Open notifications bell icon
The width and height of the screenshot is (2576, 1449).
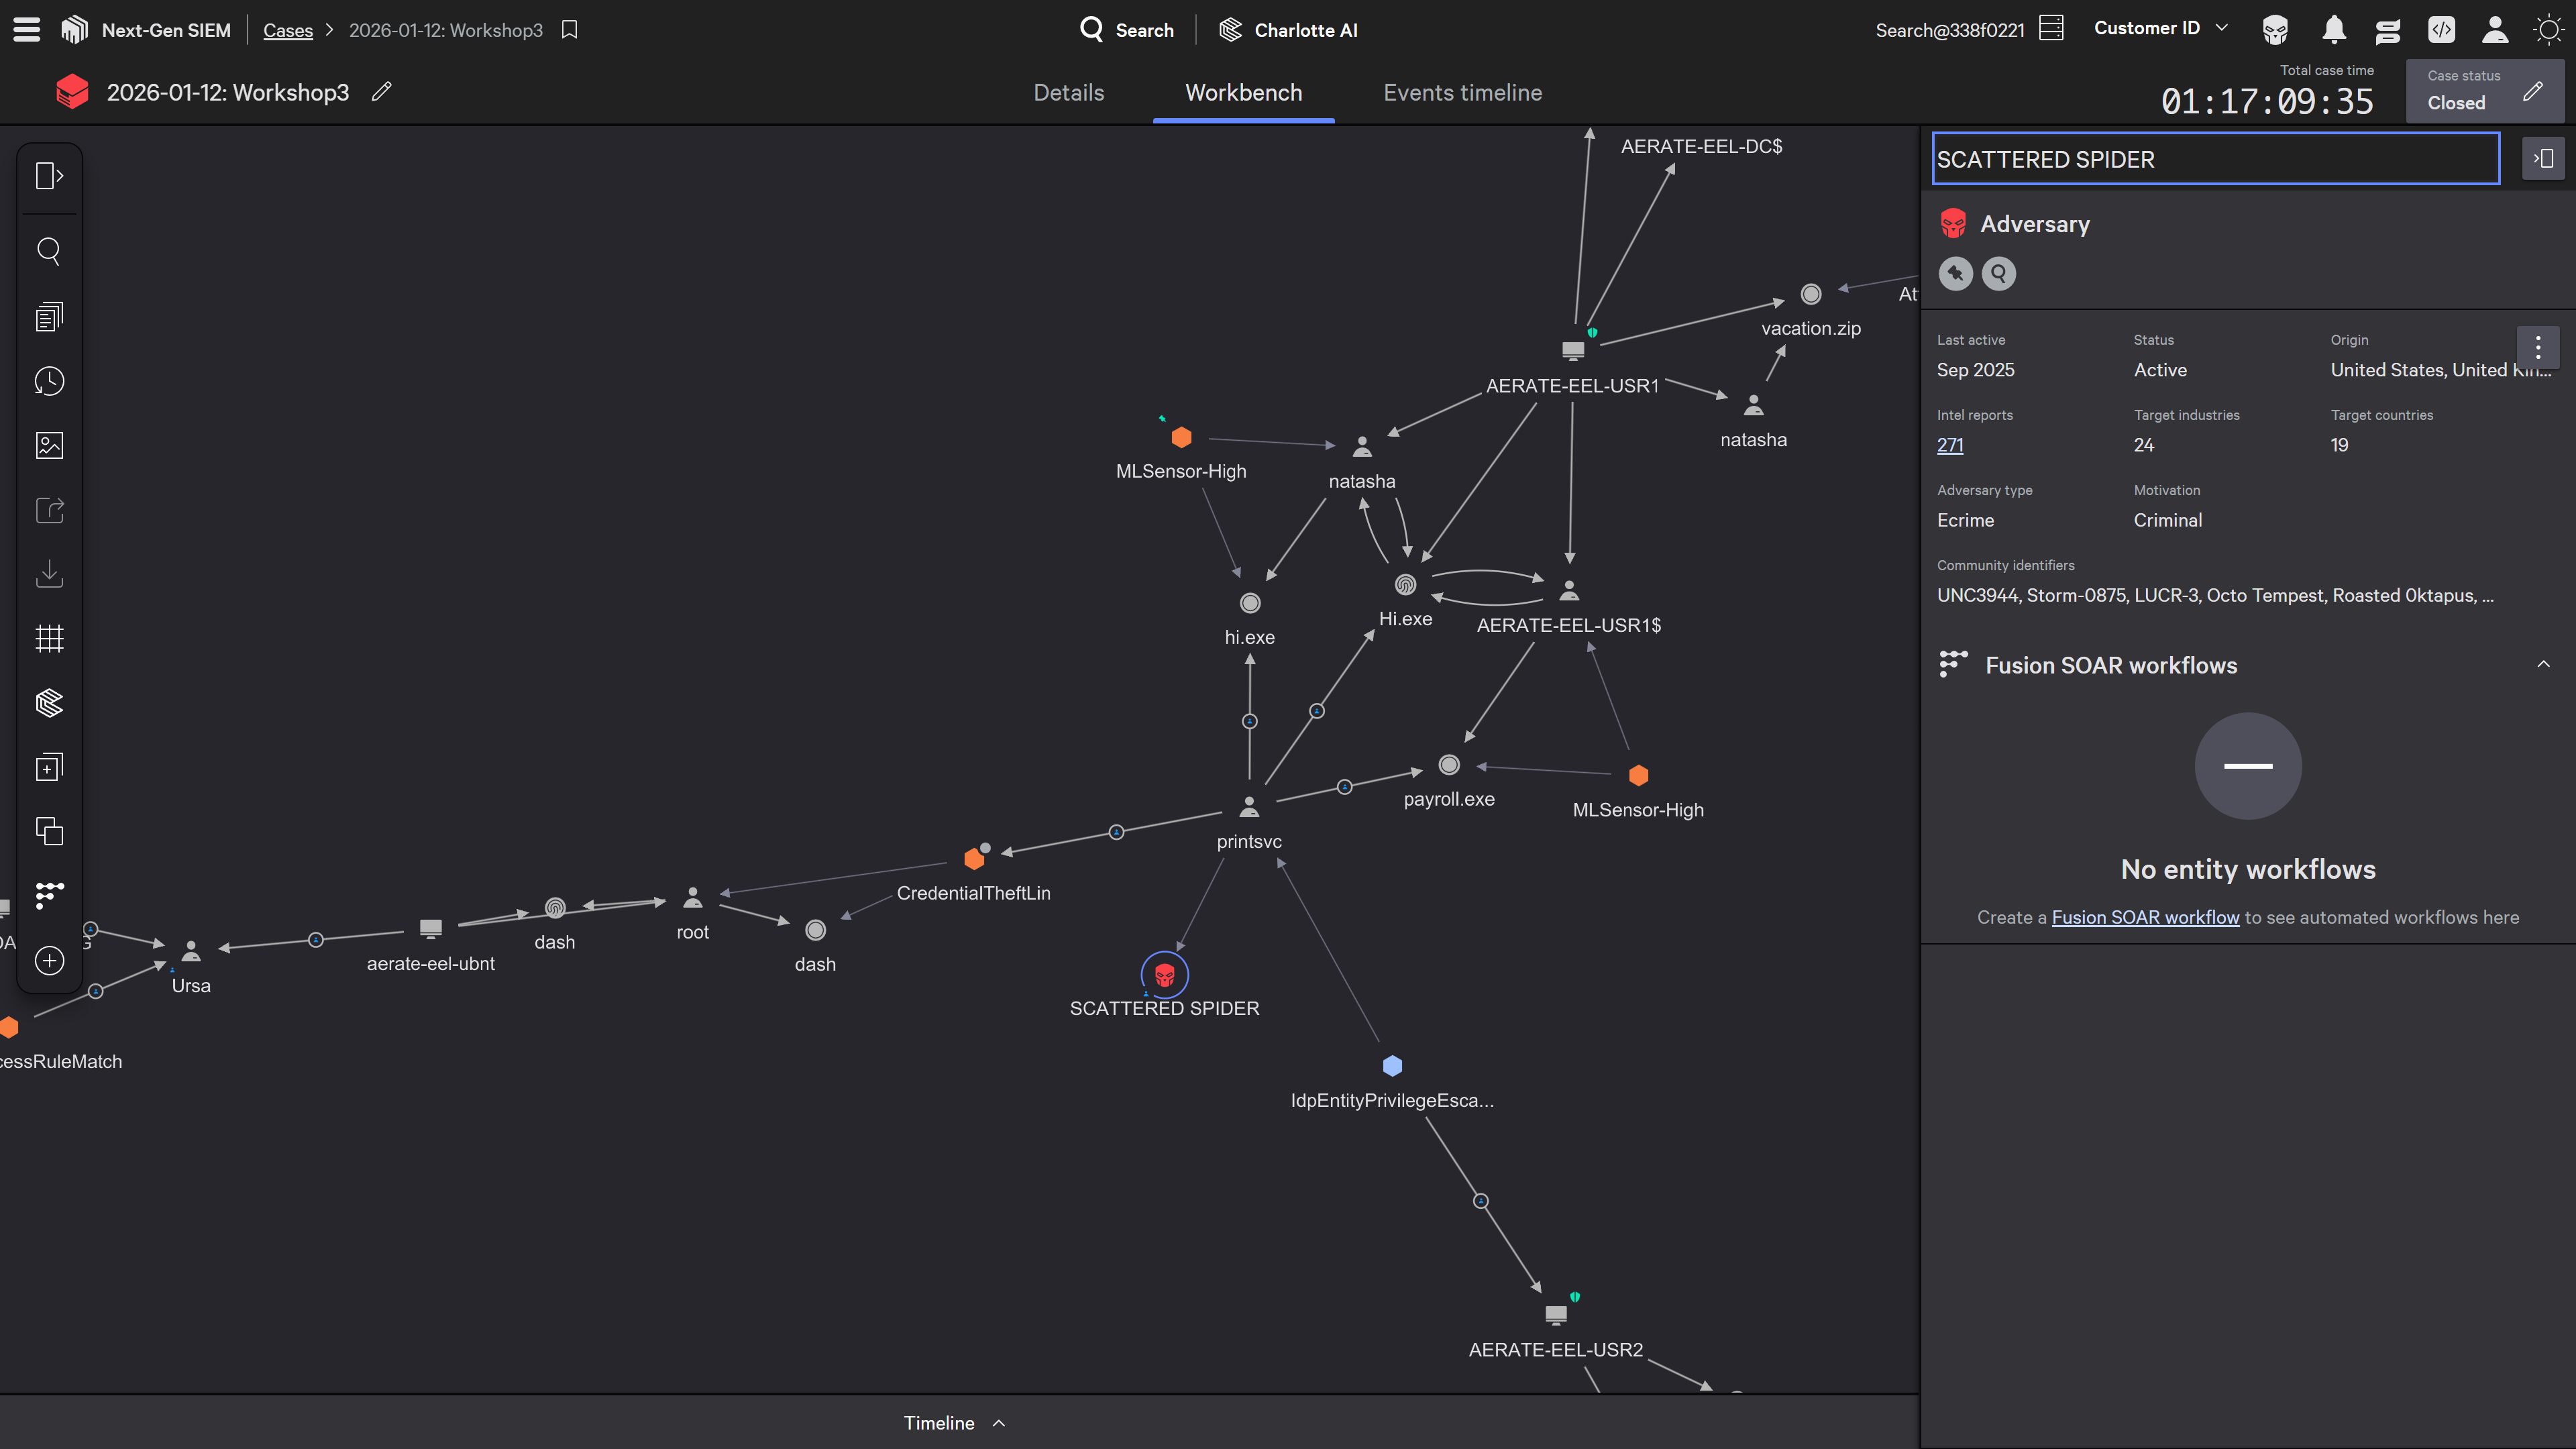click(x=2334, y=30)
